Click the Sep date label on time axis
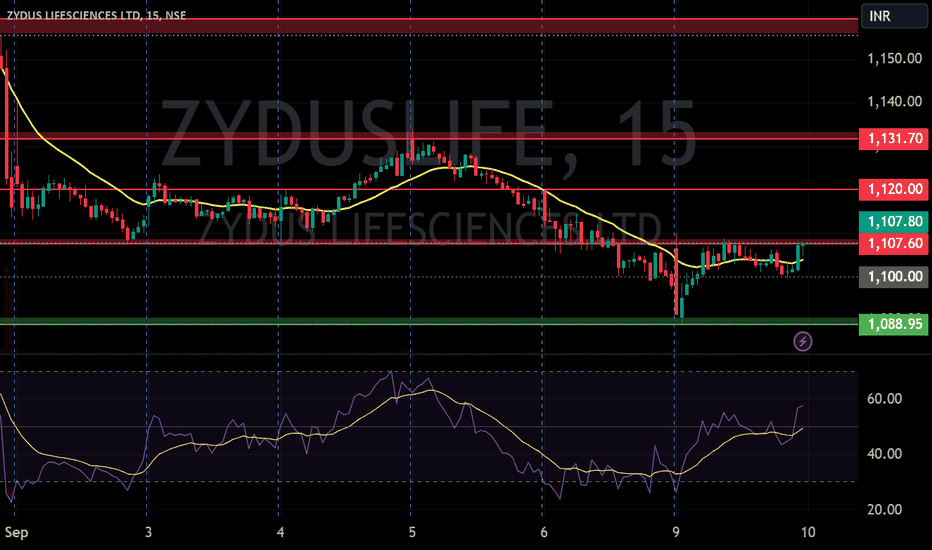 pyautogui.click(x=16, y=532)
